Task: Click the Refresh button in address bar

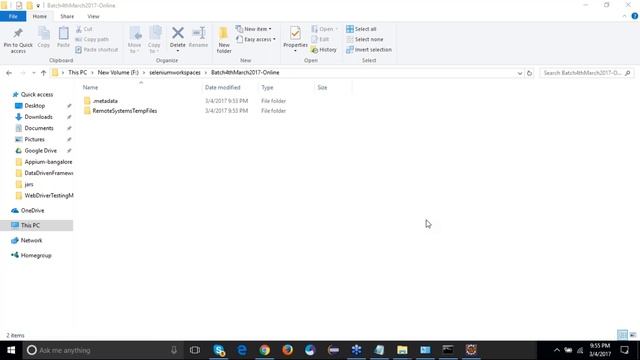Action: 529,73
